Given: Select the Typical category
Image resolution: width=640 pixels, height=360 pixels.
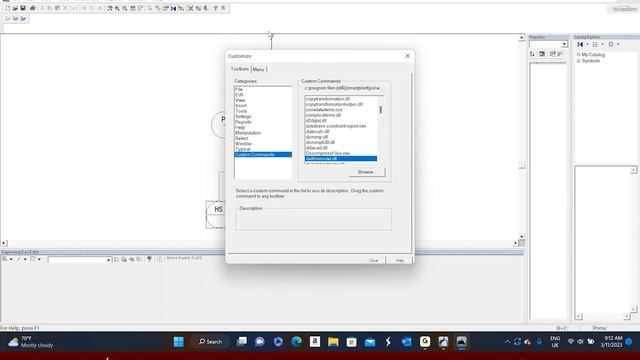Looking at the screenshot, I should (242, 149).
